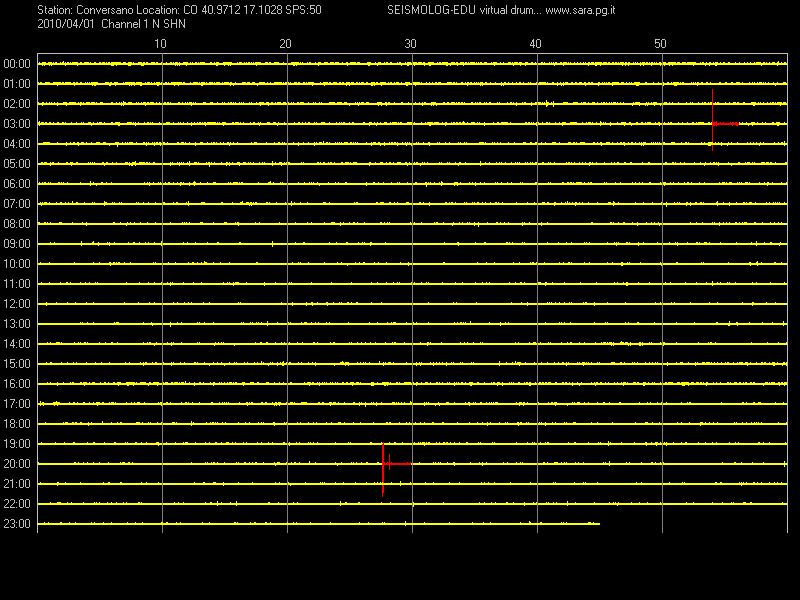This screenshot has width=800, height=600.
Task: Click the minute 10 axis label
Action: click(160, 44)
